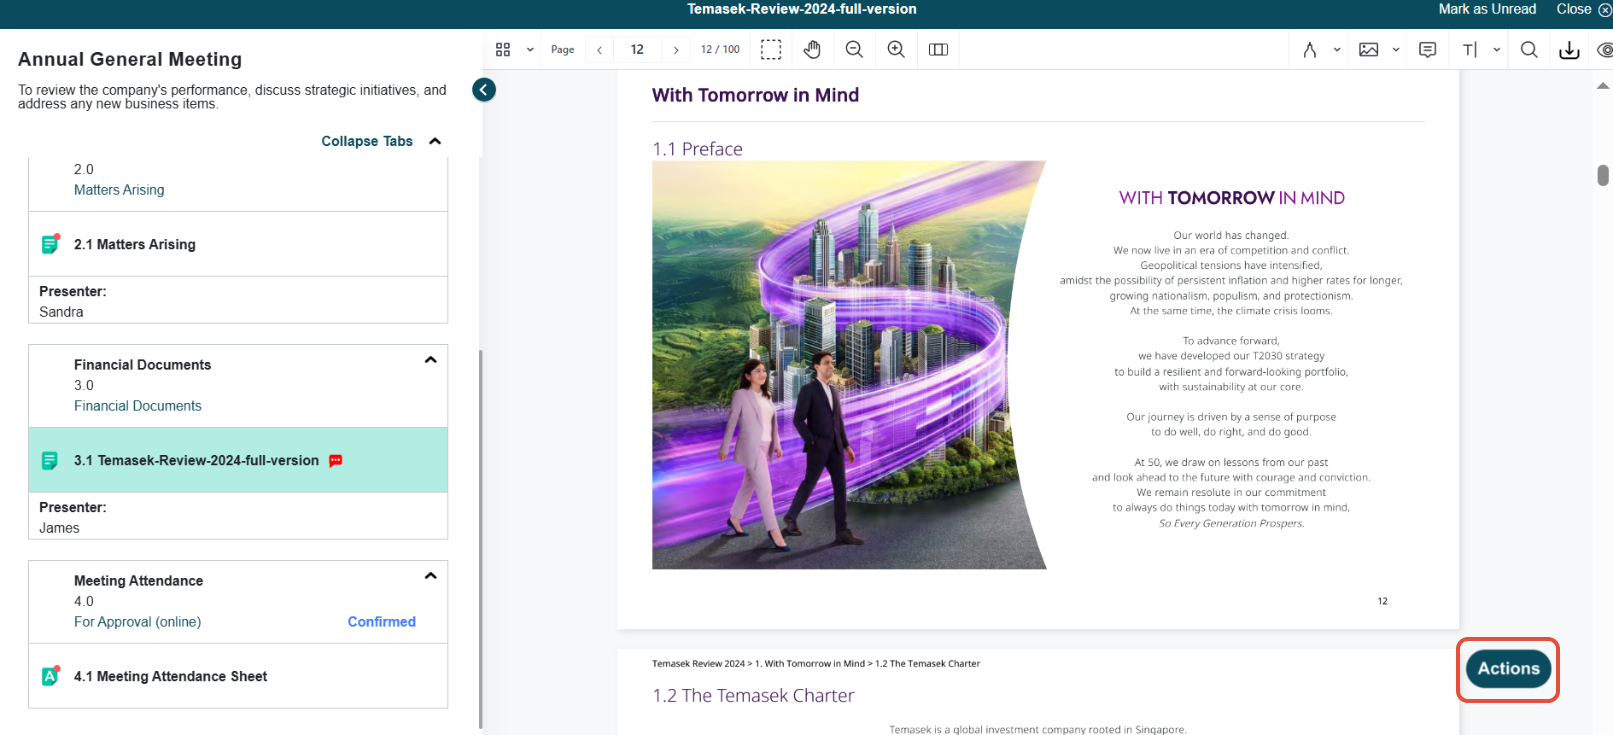Open the text tool options dropdown
1613x735 pixels.
pyautogui.click(x=1497, y=49)
